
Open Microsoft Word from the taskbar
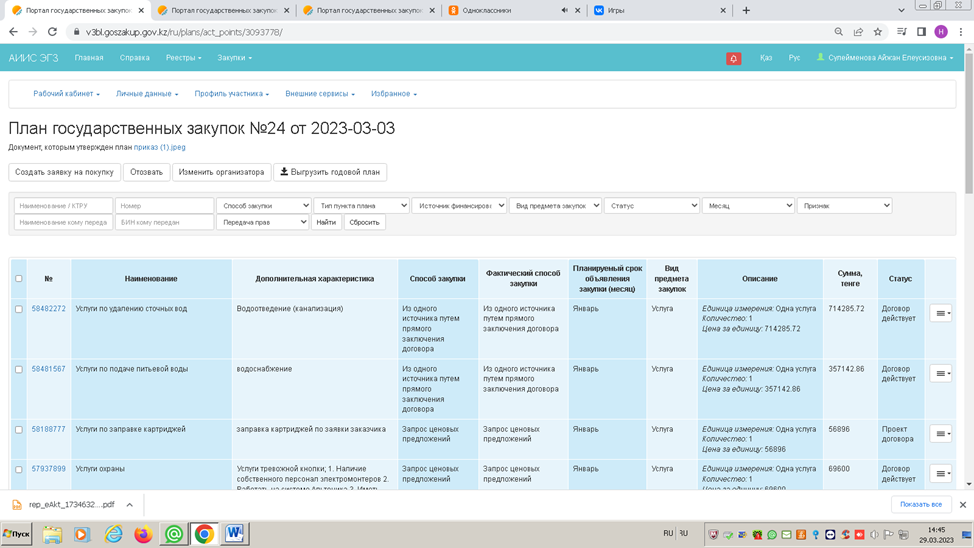pyautogui.click(x=235, y=534)
